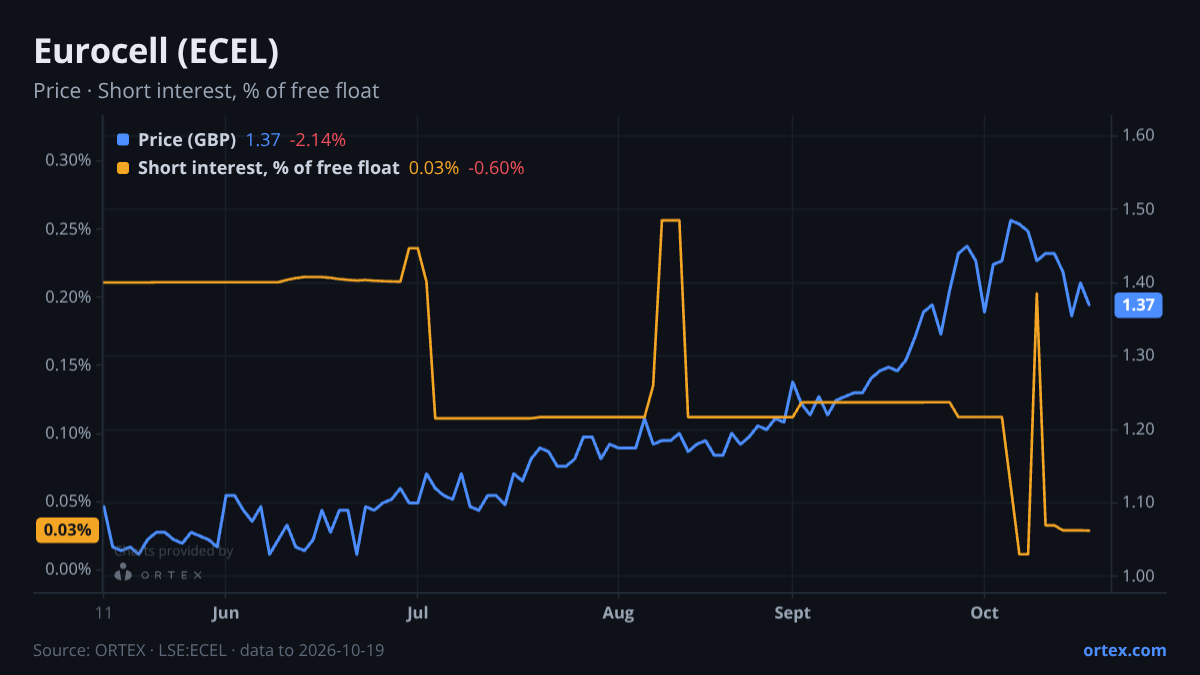Click the Sept x-axis label
The image size is (1200, 675).
click(792, 613)
